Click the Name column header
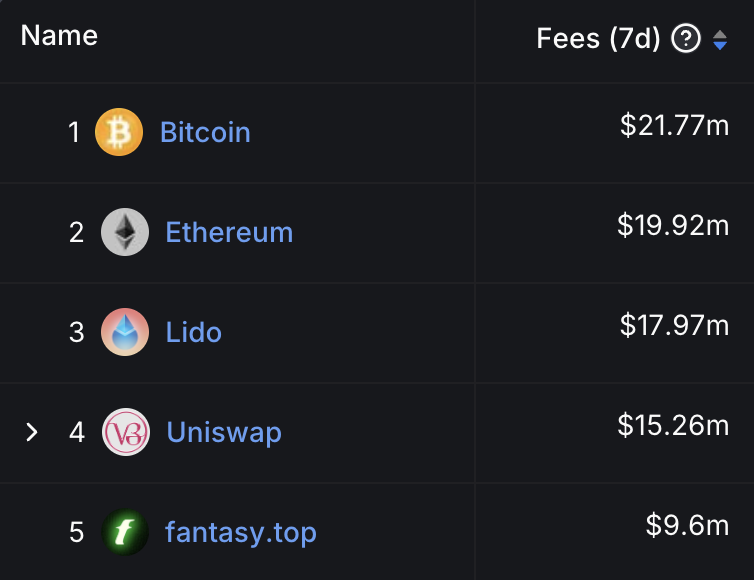This screenshot has height=580, width=754. point(59,36)
